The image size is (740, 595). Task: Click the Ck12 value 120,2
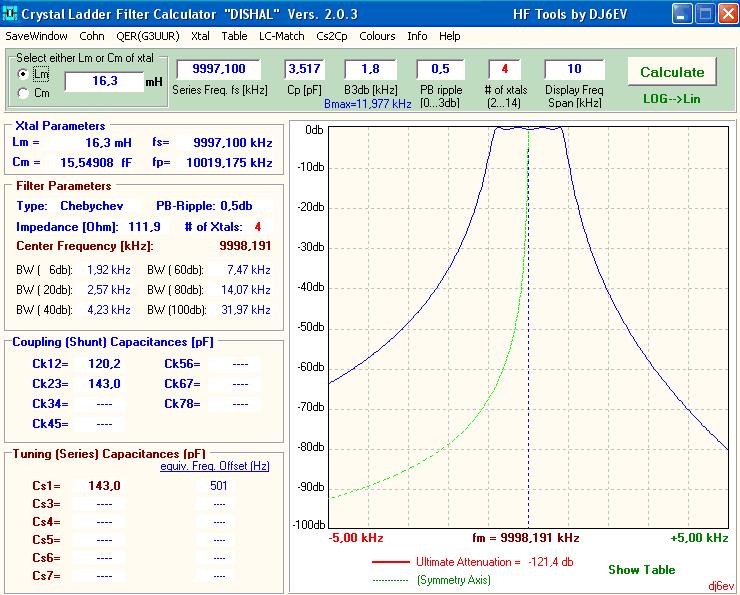[x=104, y=364]
